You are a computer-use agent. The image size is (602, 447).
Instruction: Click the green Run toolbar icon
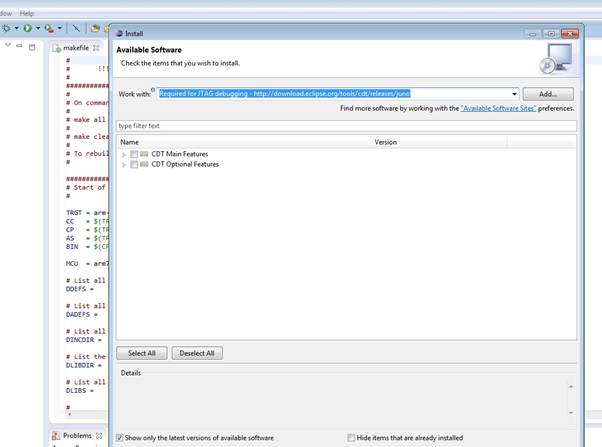26,28
